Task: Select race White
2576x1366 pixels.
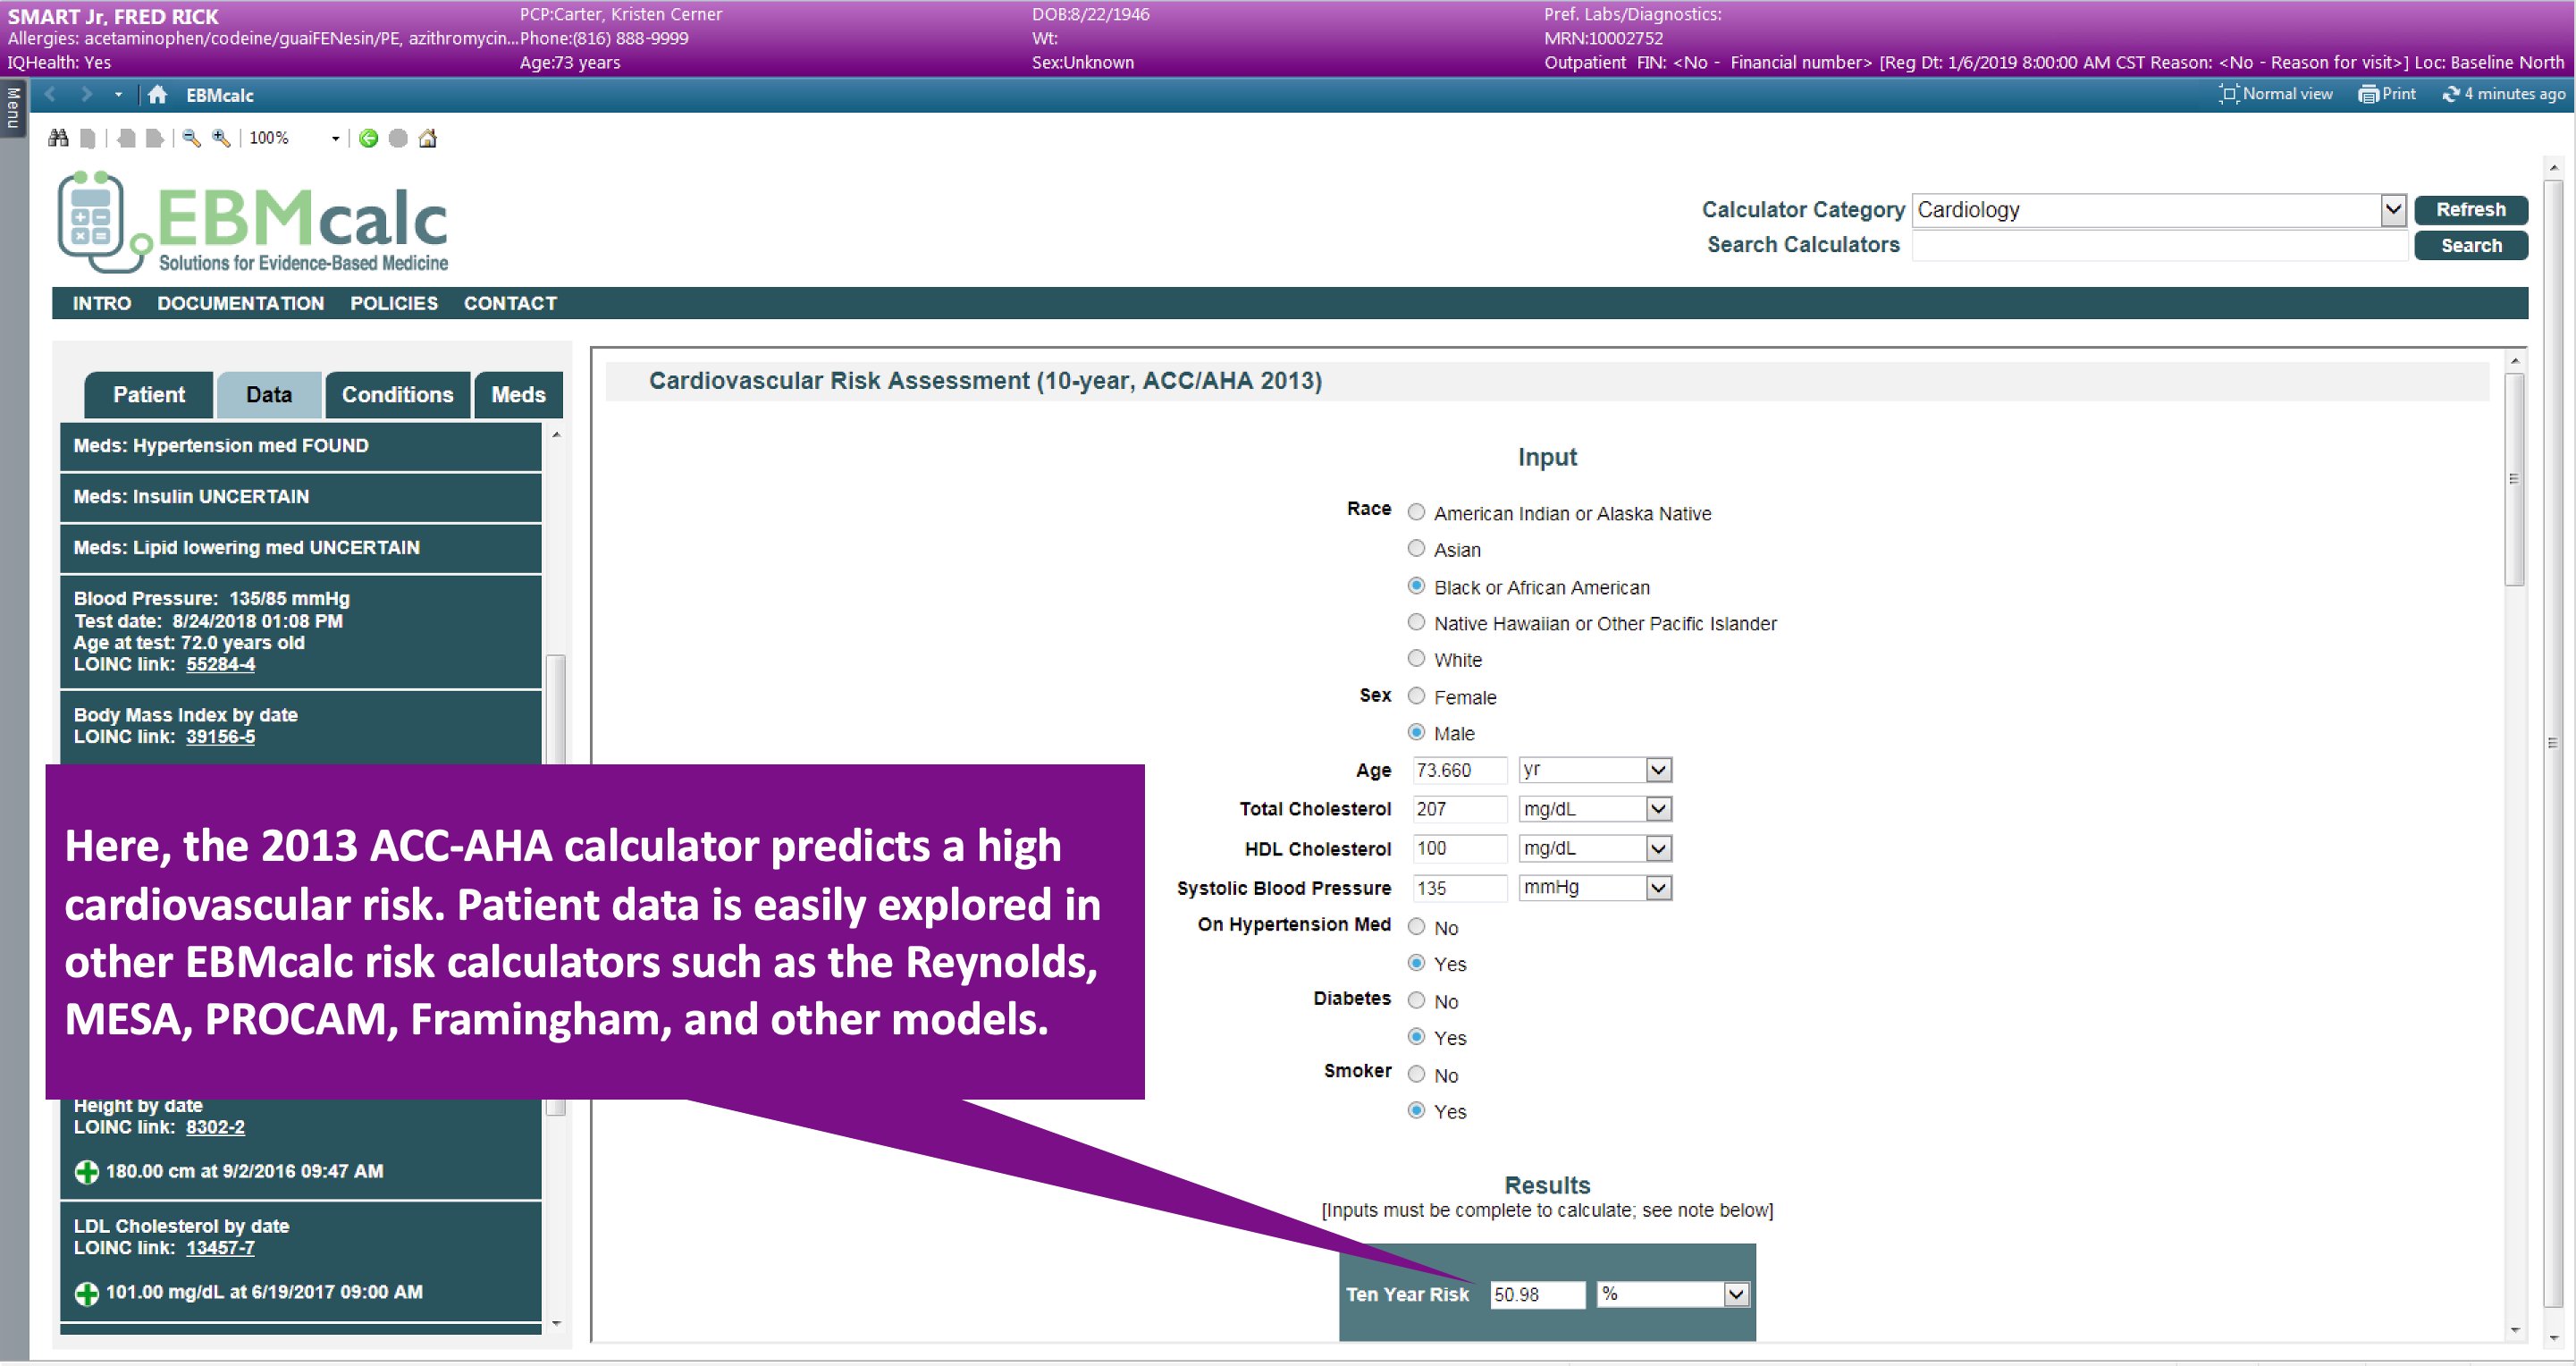Action: tap(1416, 659)
